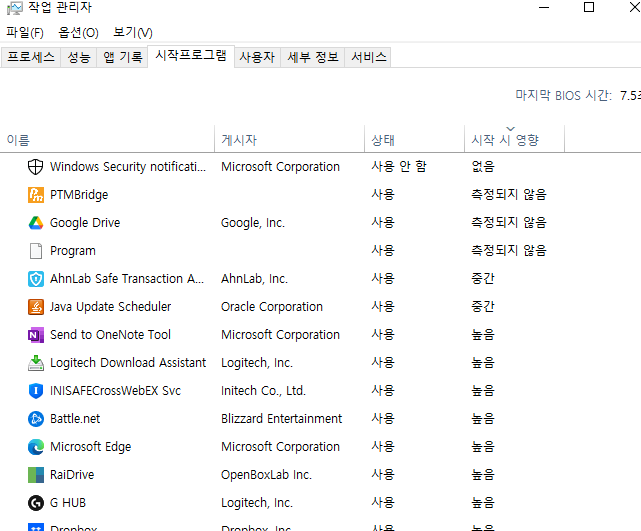Select the Microsoft Edge row name
Viewport: 641px width, 531px height.
tap(90, 447)
